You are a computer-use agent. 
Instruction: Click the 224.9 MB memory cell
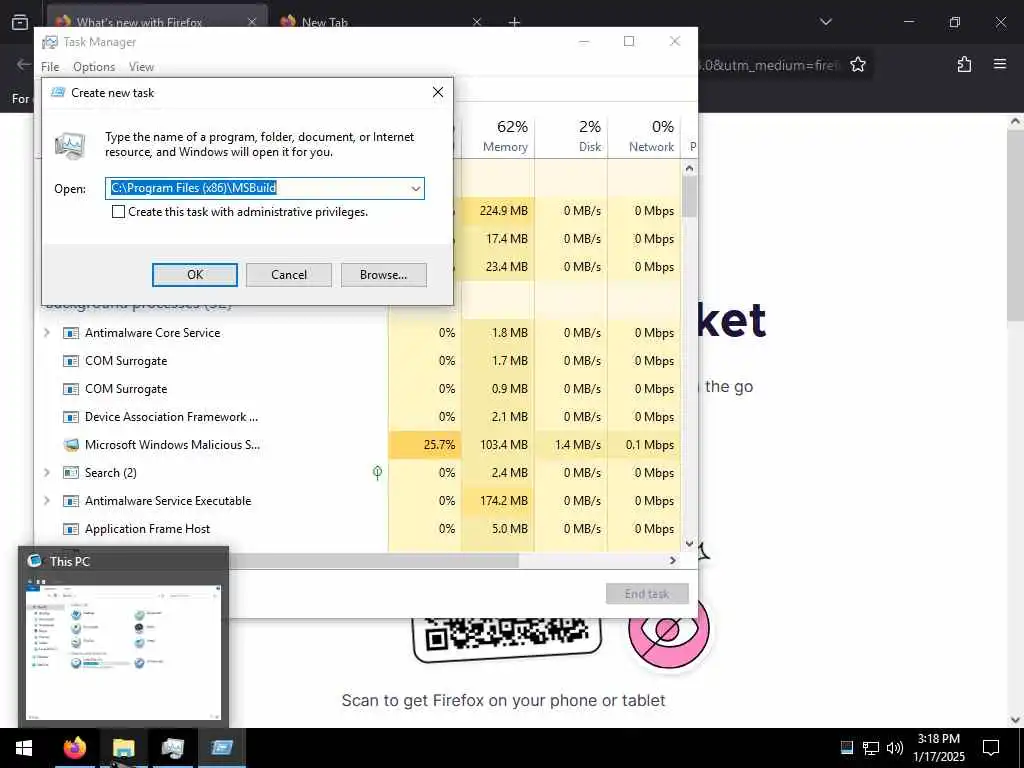pos(498,211)
